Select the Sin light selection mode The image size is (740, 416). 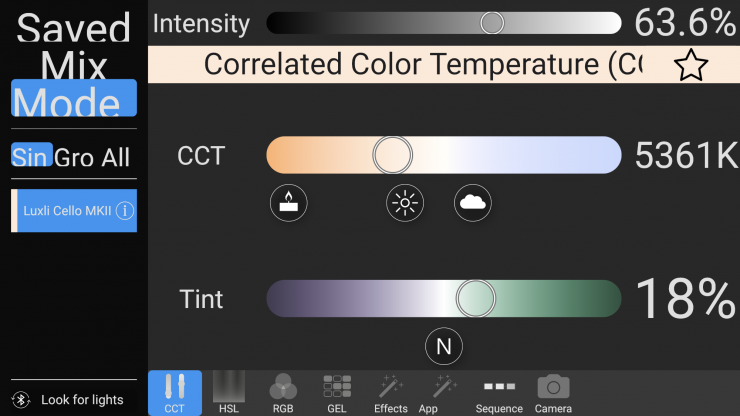tap(31, 157)
